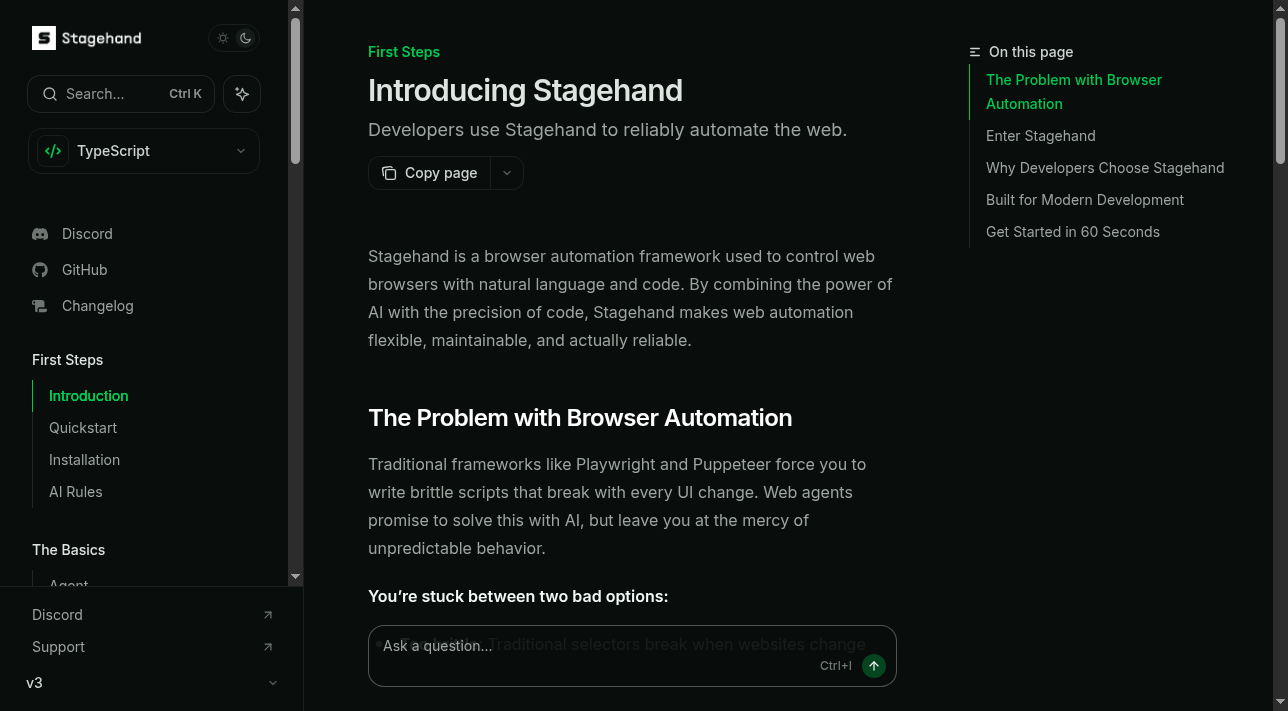This screenshot has height=711, width=1288.
Task: Jump to Get Started in 60 Seconds
Action: pos(1073,232)
